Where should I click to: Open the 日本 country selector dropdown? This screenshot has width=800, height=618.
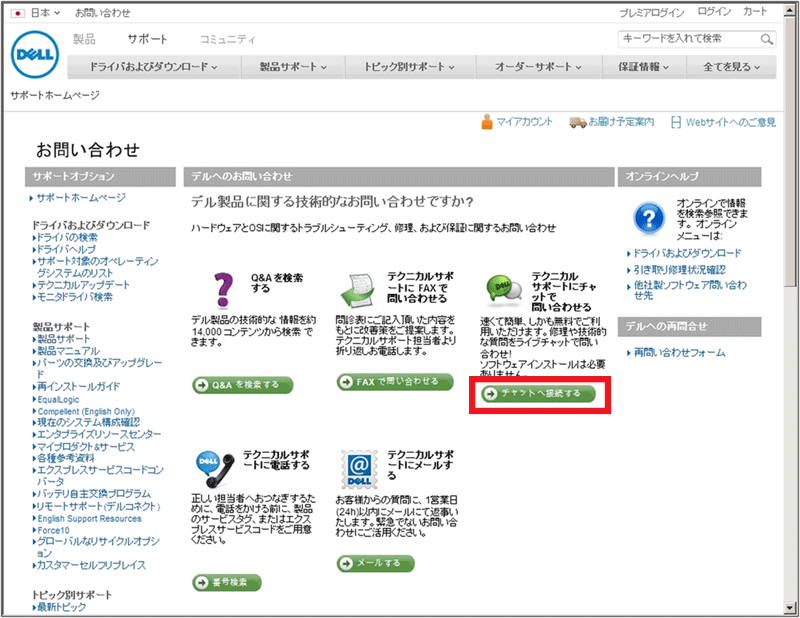click(38, 13)
